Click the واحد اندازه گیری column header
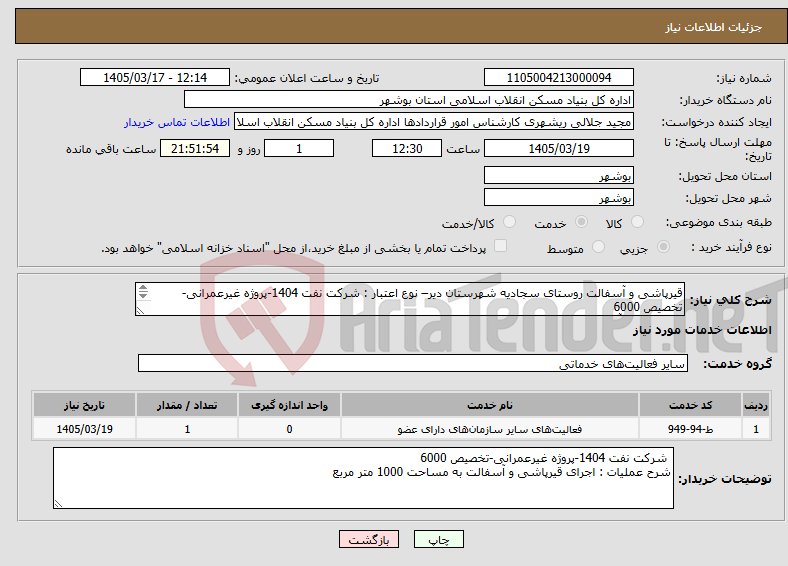788x566 pixels. pyautogui.click(x=289, y=405)
